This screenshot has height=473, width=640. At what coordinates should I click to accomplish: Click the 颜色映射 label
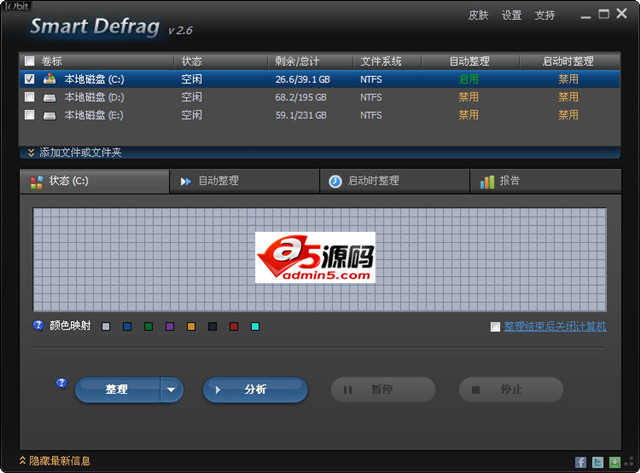click(70, 325)
